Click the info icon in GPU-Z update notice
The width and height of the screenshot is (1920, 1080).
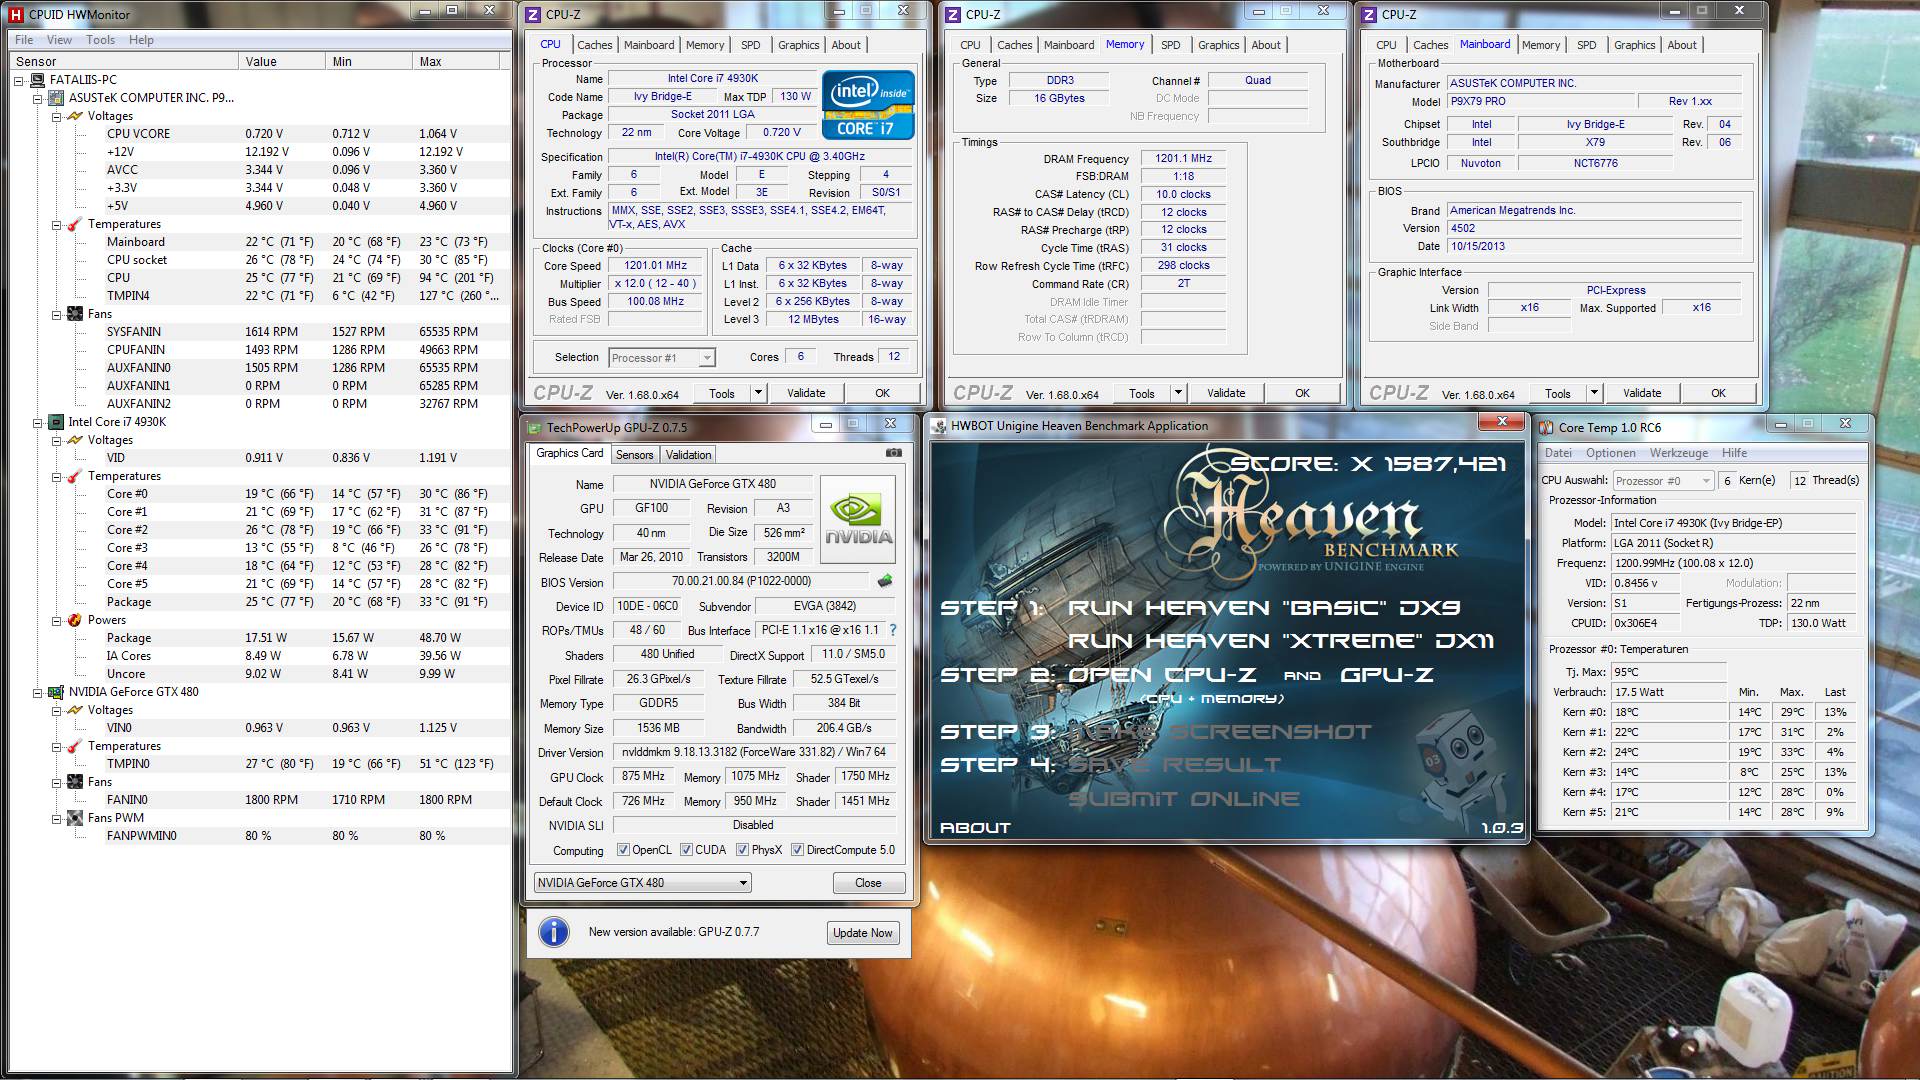(554, 932)
